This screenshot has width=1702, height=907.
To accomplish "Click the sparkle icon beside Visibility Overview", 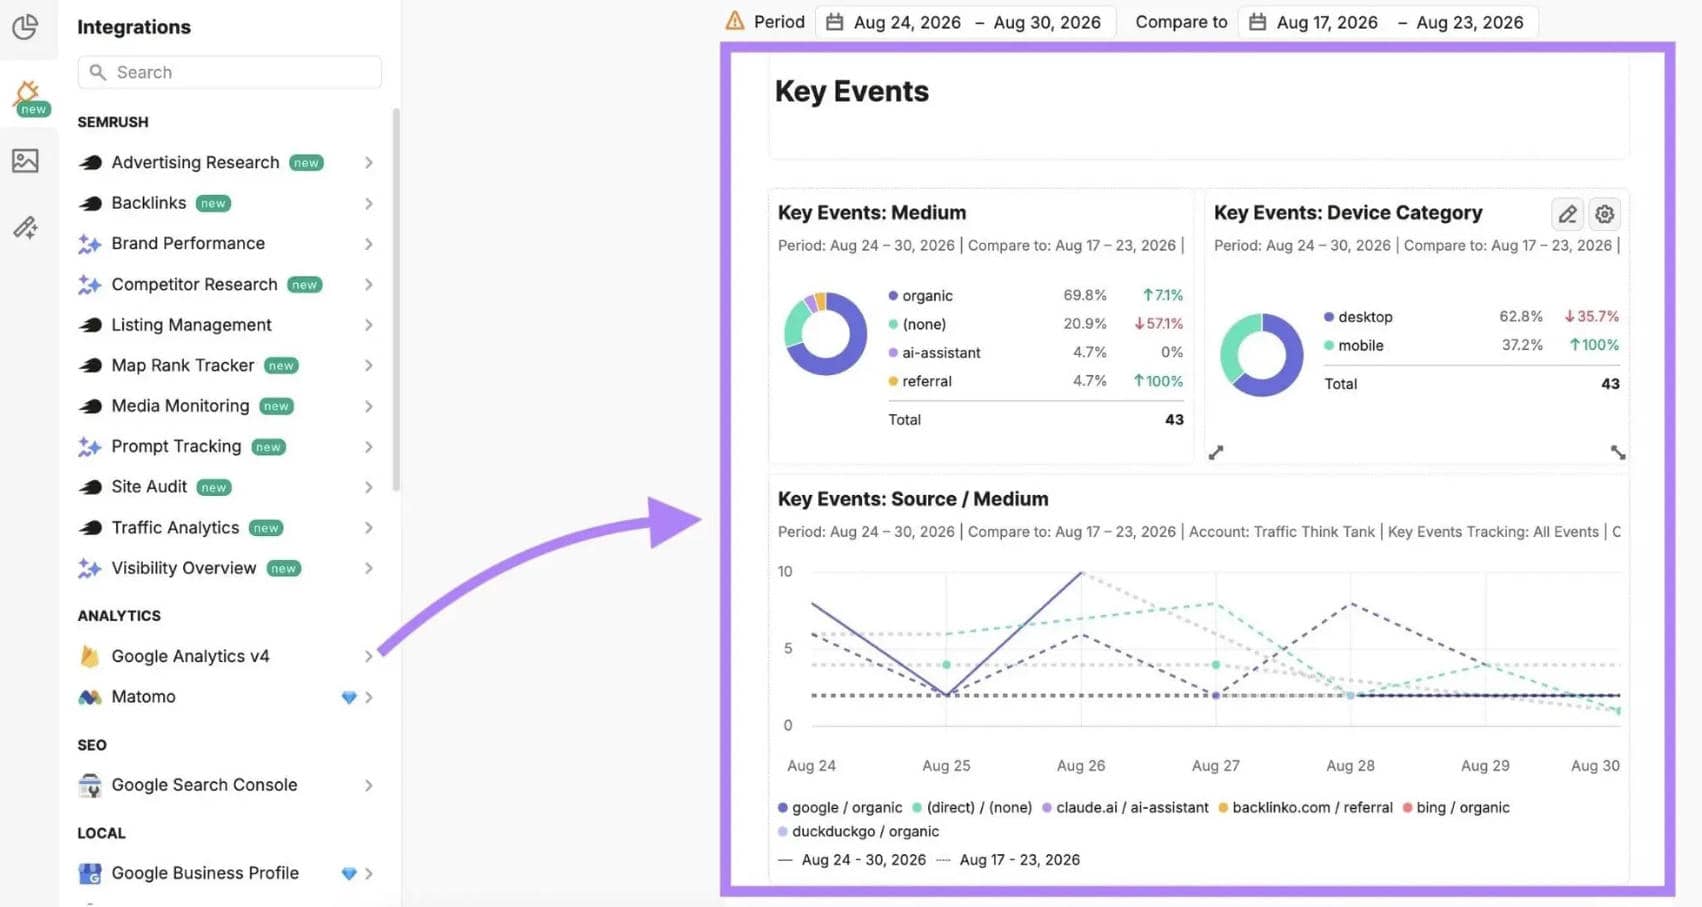I will click(90, 569).
